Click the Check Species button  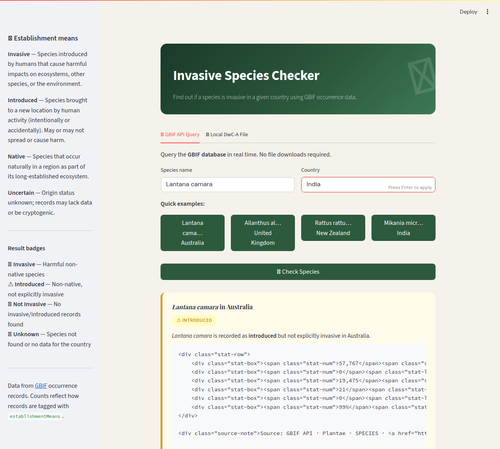[x=298, y=272]
